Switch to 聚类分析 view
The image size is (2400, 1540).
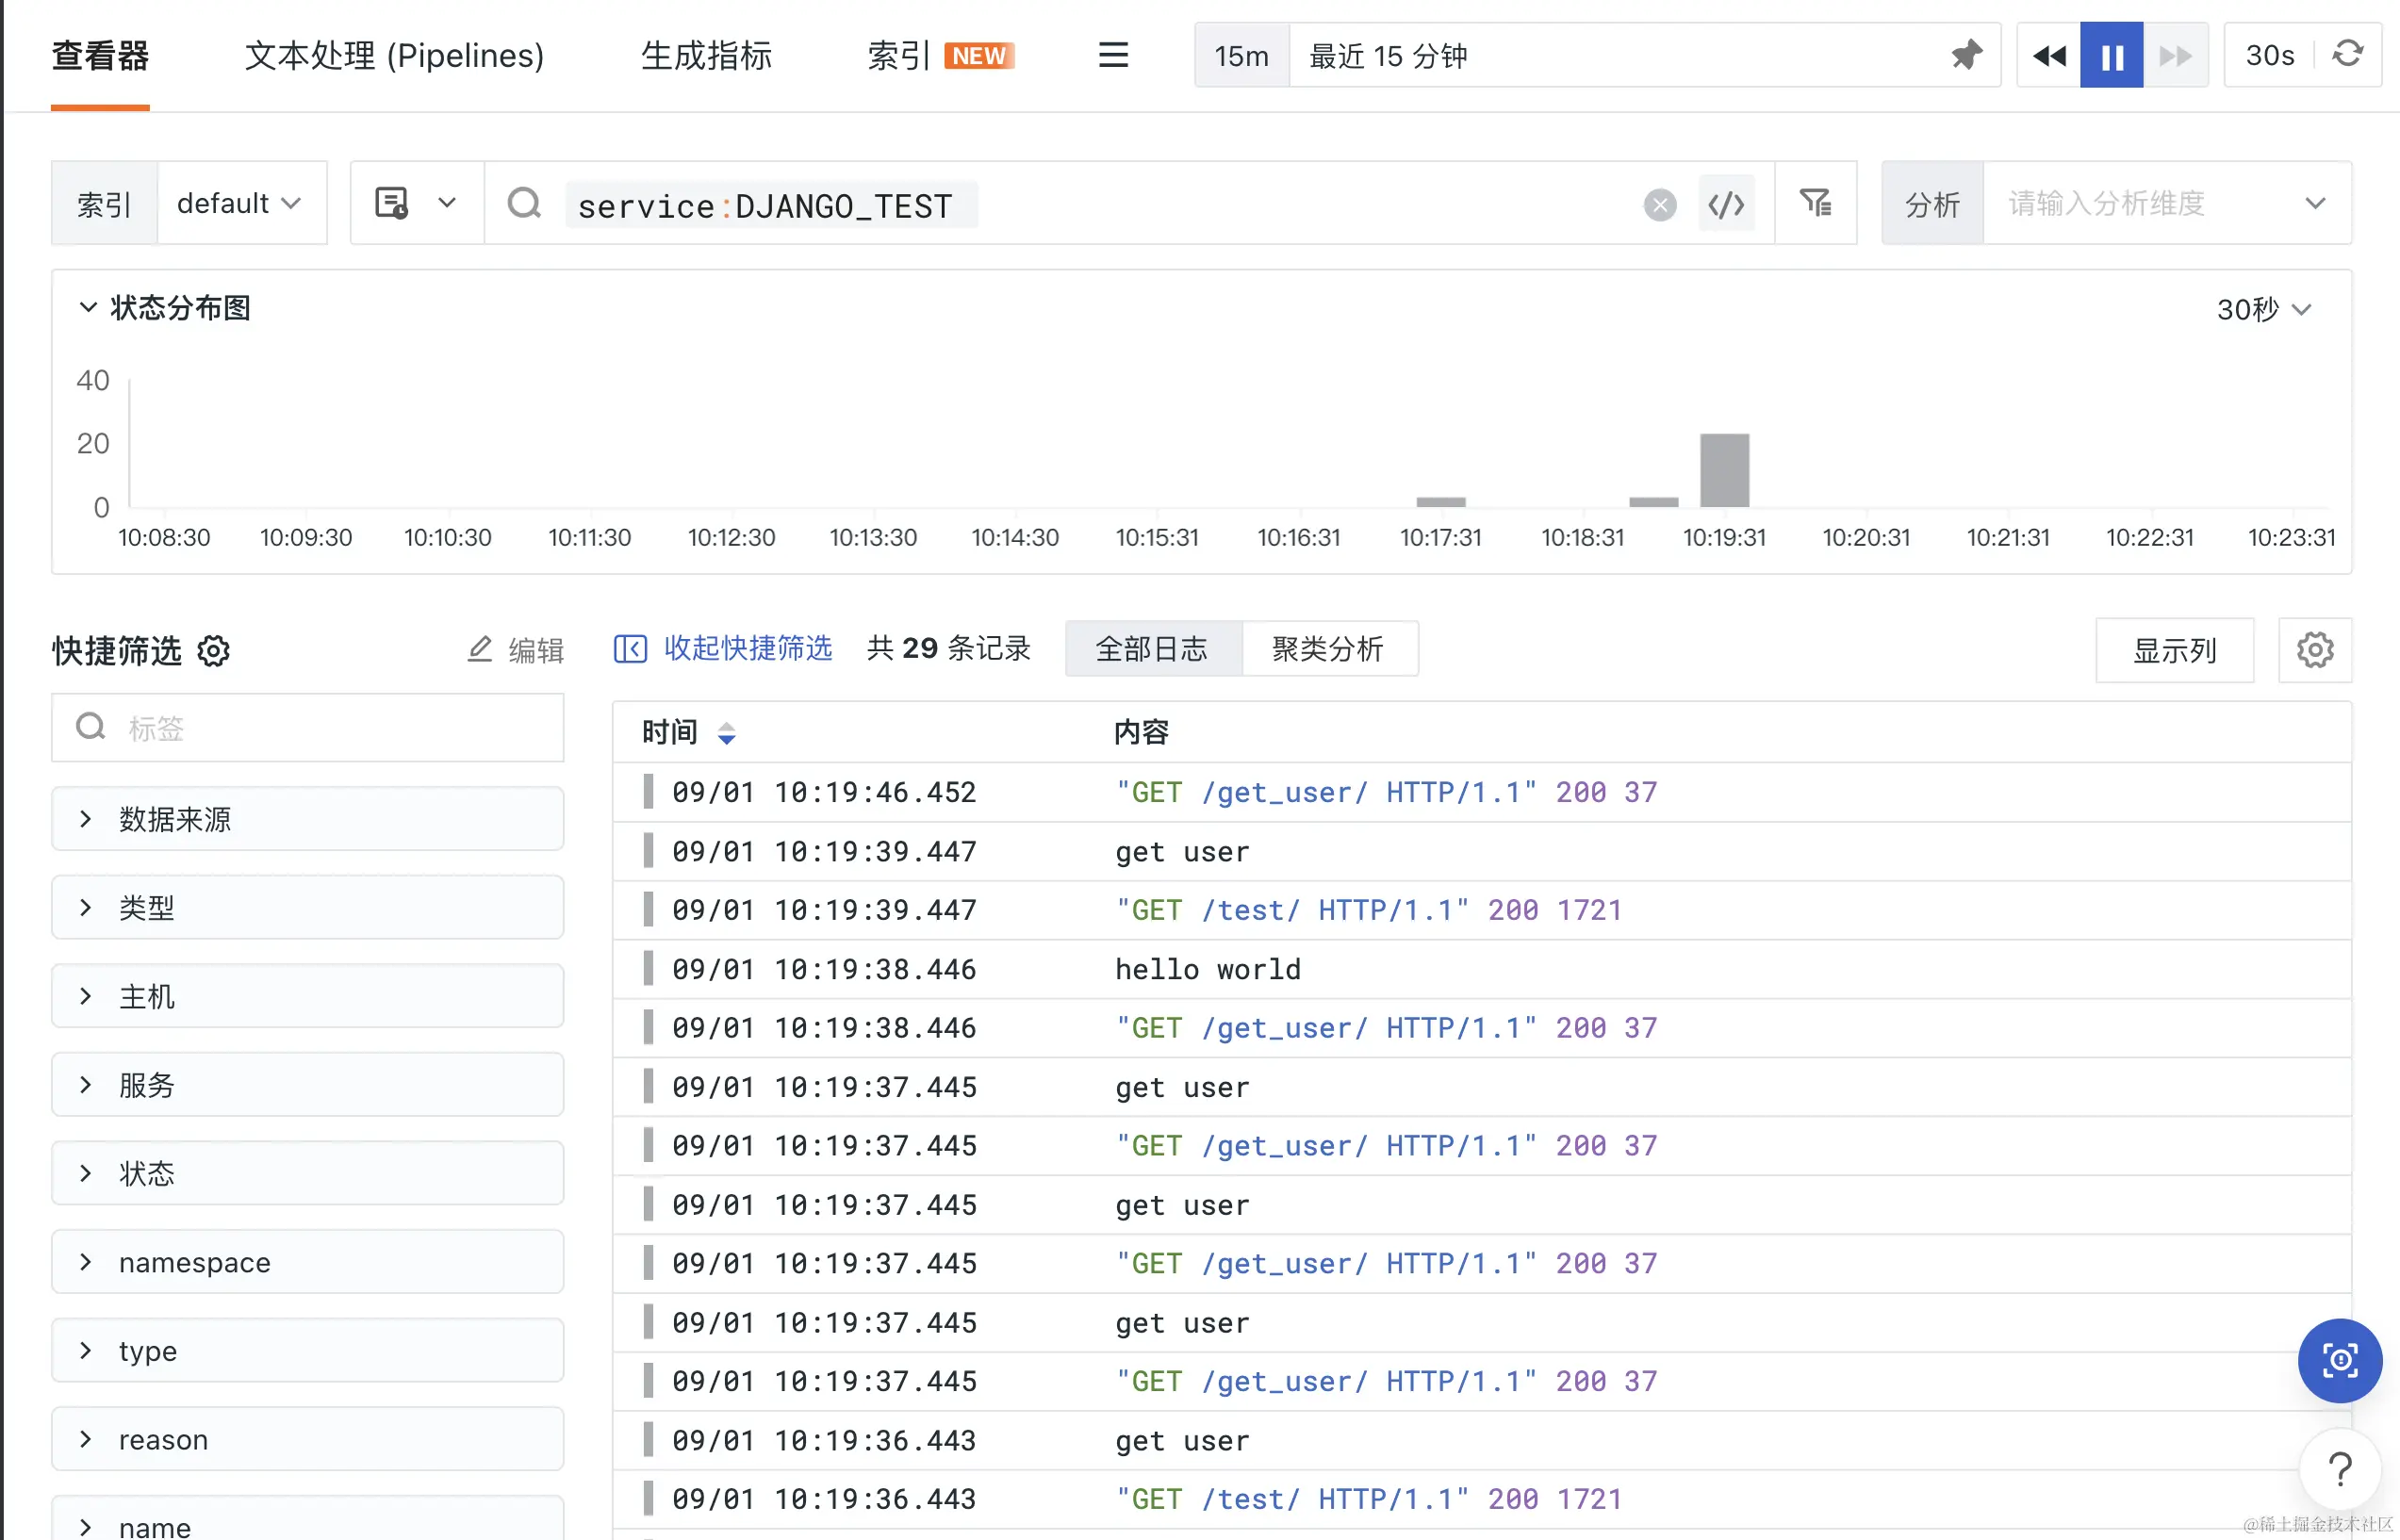(1329, 649)
